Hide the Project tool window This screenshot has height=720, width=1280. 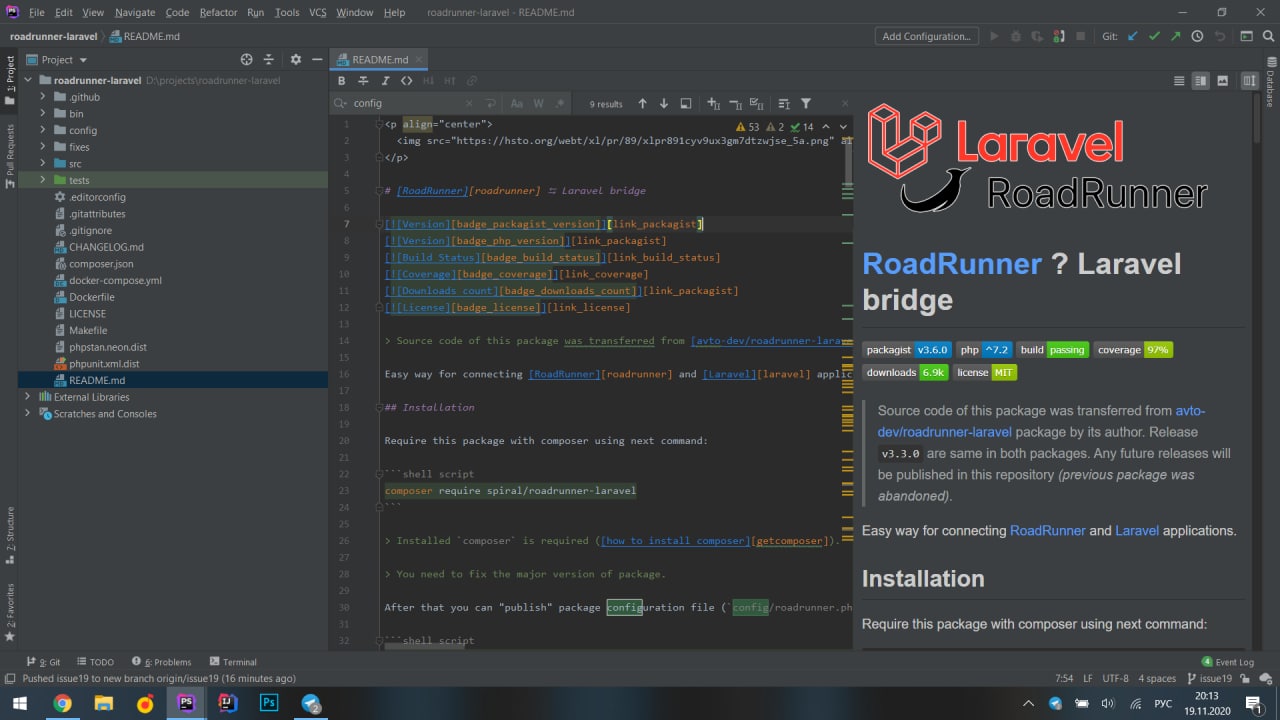(x=317, y=60)
